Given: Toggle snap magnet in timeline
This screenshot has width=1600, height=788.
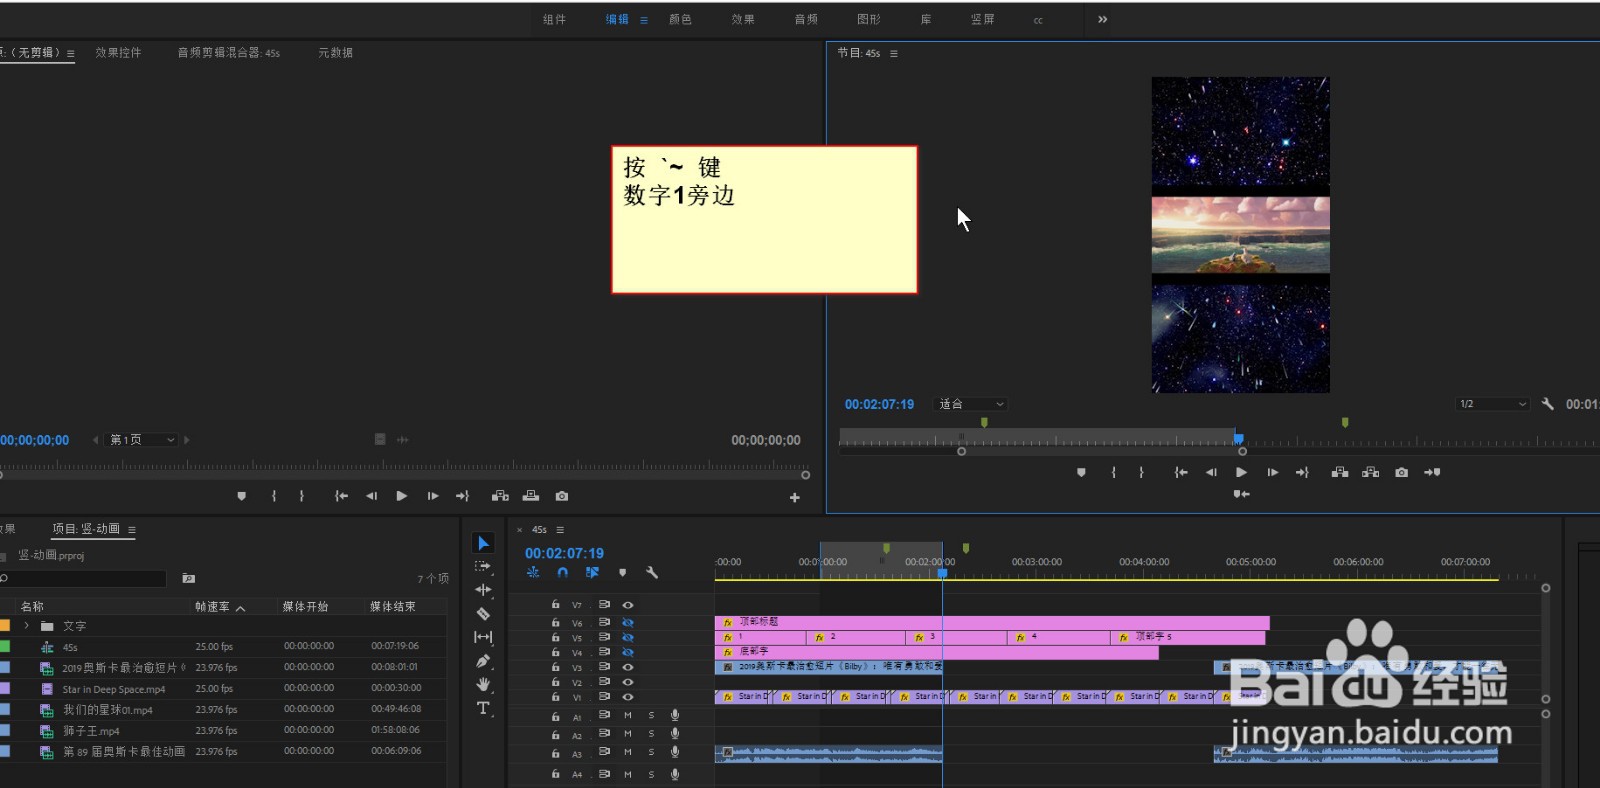Looking at the screenshot, I should tap(563, 573).
